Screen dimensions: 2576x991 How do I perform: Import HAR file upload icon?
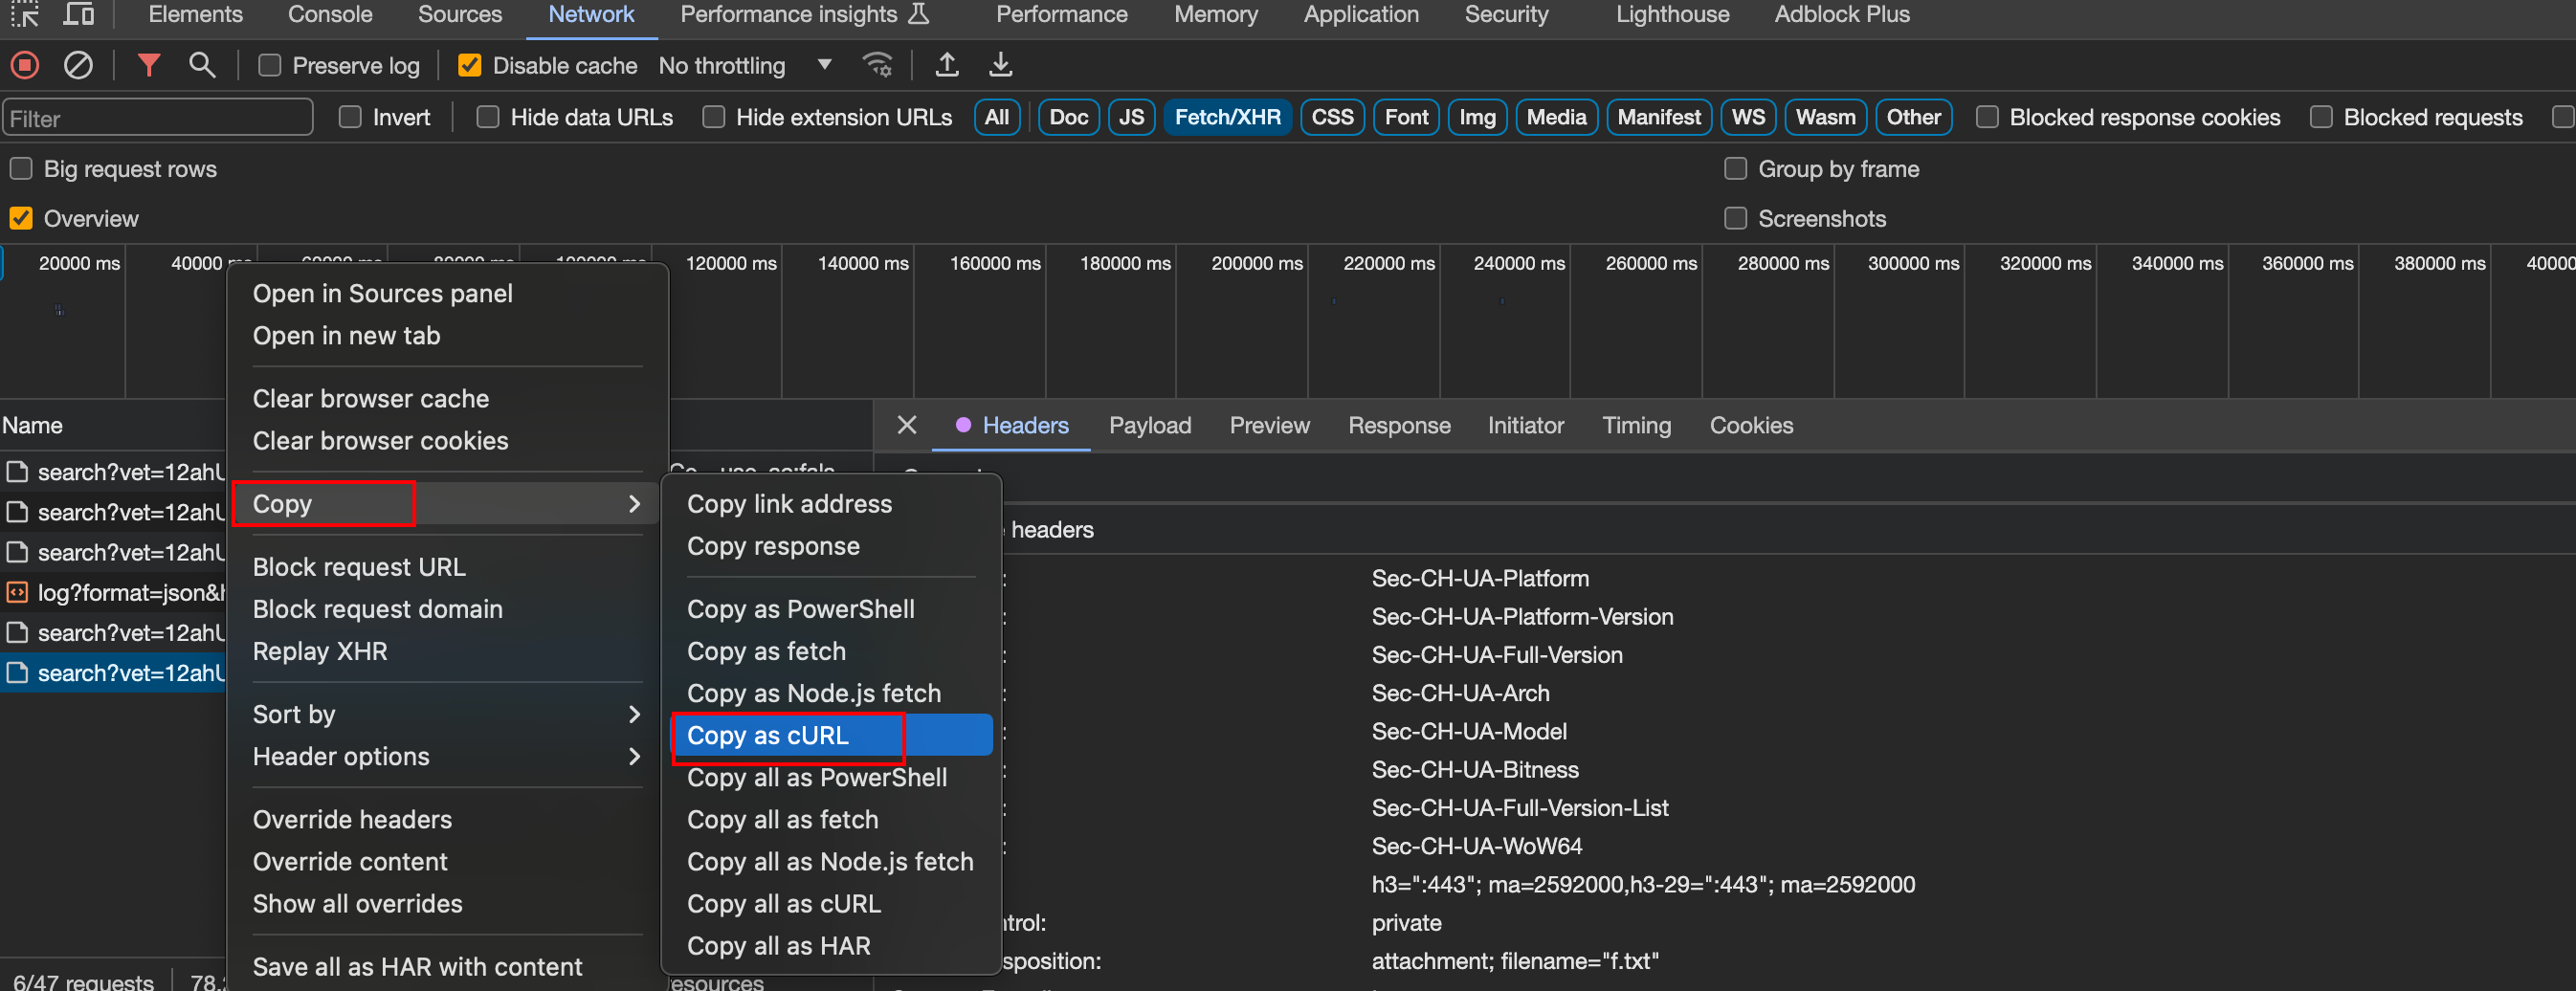point(946,66)
